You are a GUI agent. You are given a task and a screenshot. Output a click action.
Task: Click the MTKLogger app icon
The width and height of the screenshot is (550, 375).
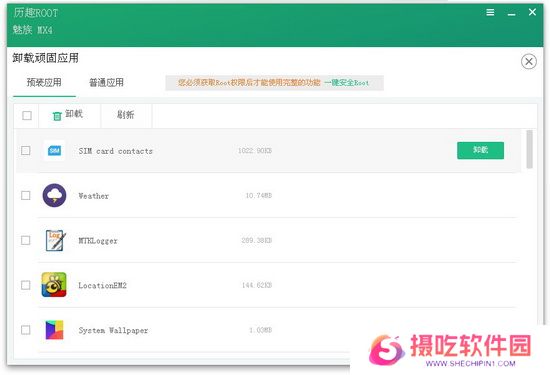pos(55,240)
